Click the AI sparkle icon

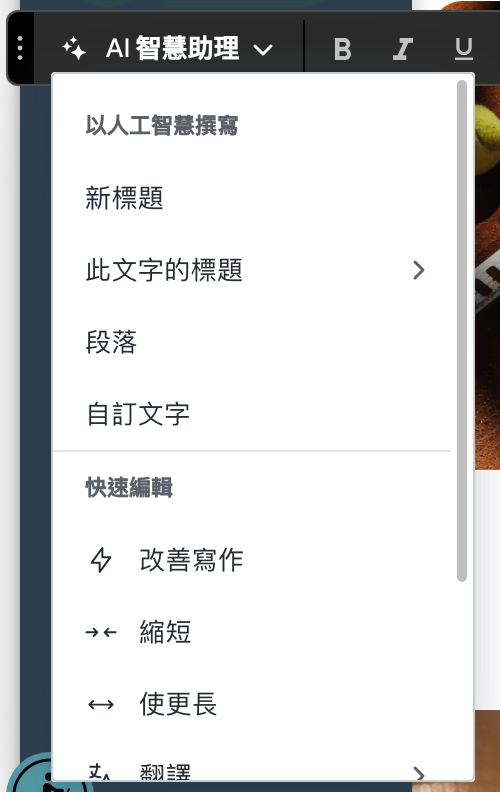[74, 48]
